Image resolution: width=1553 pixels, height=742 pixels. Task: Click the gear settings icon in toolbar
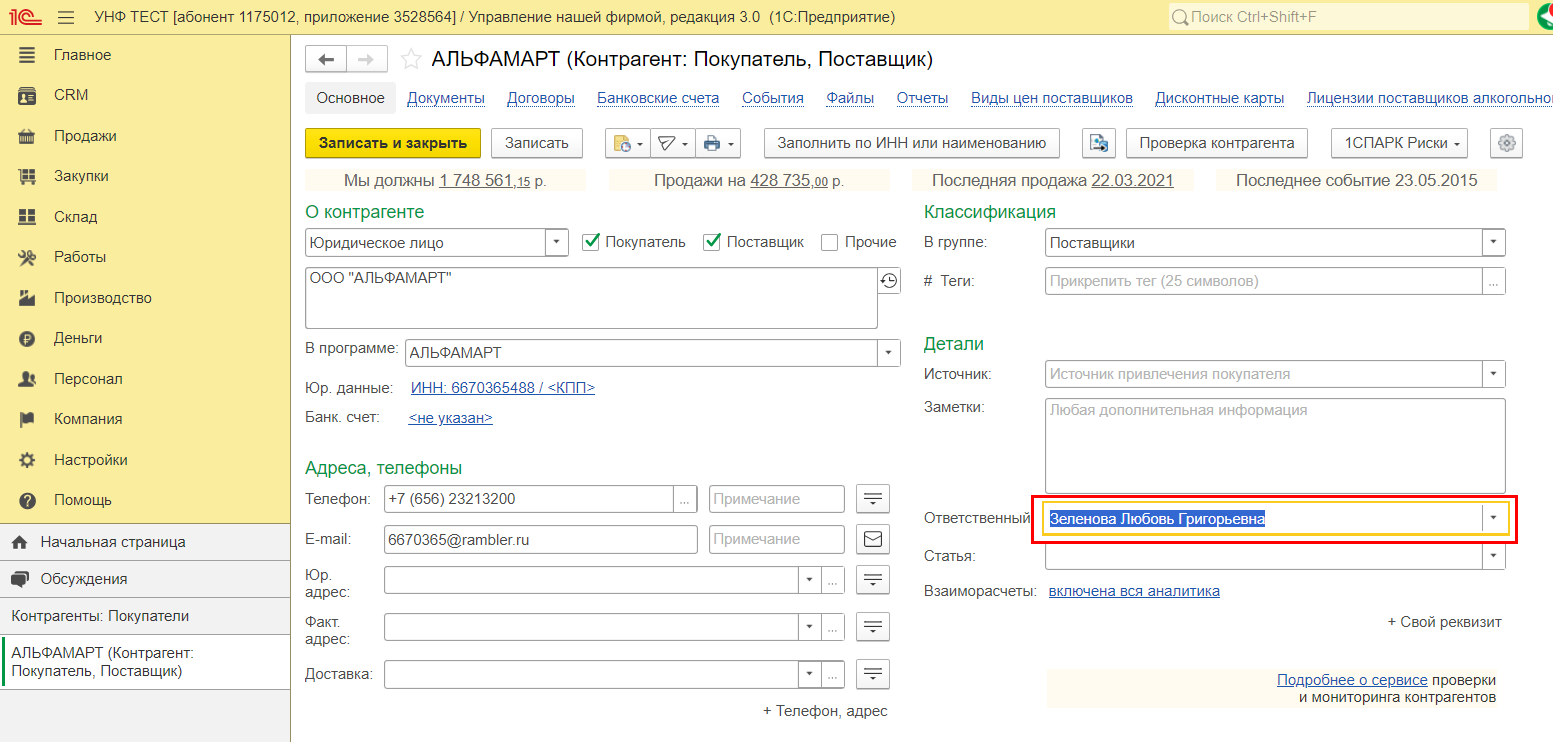(1506, 143)
